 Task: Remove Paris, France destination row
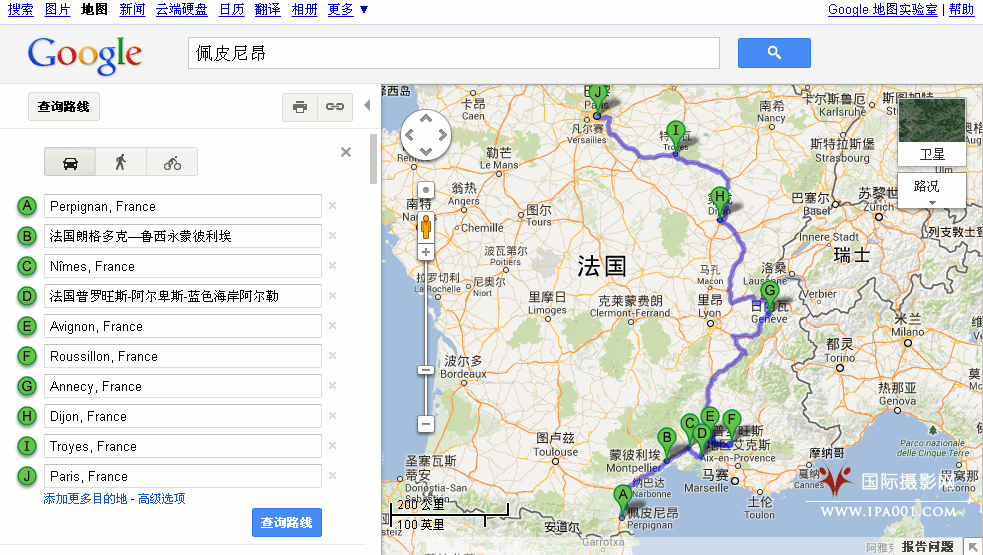332,476
